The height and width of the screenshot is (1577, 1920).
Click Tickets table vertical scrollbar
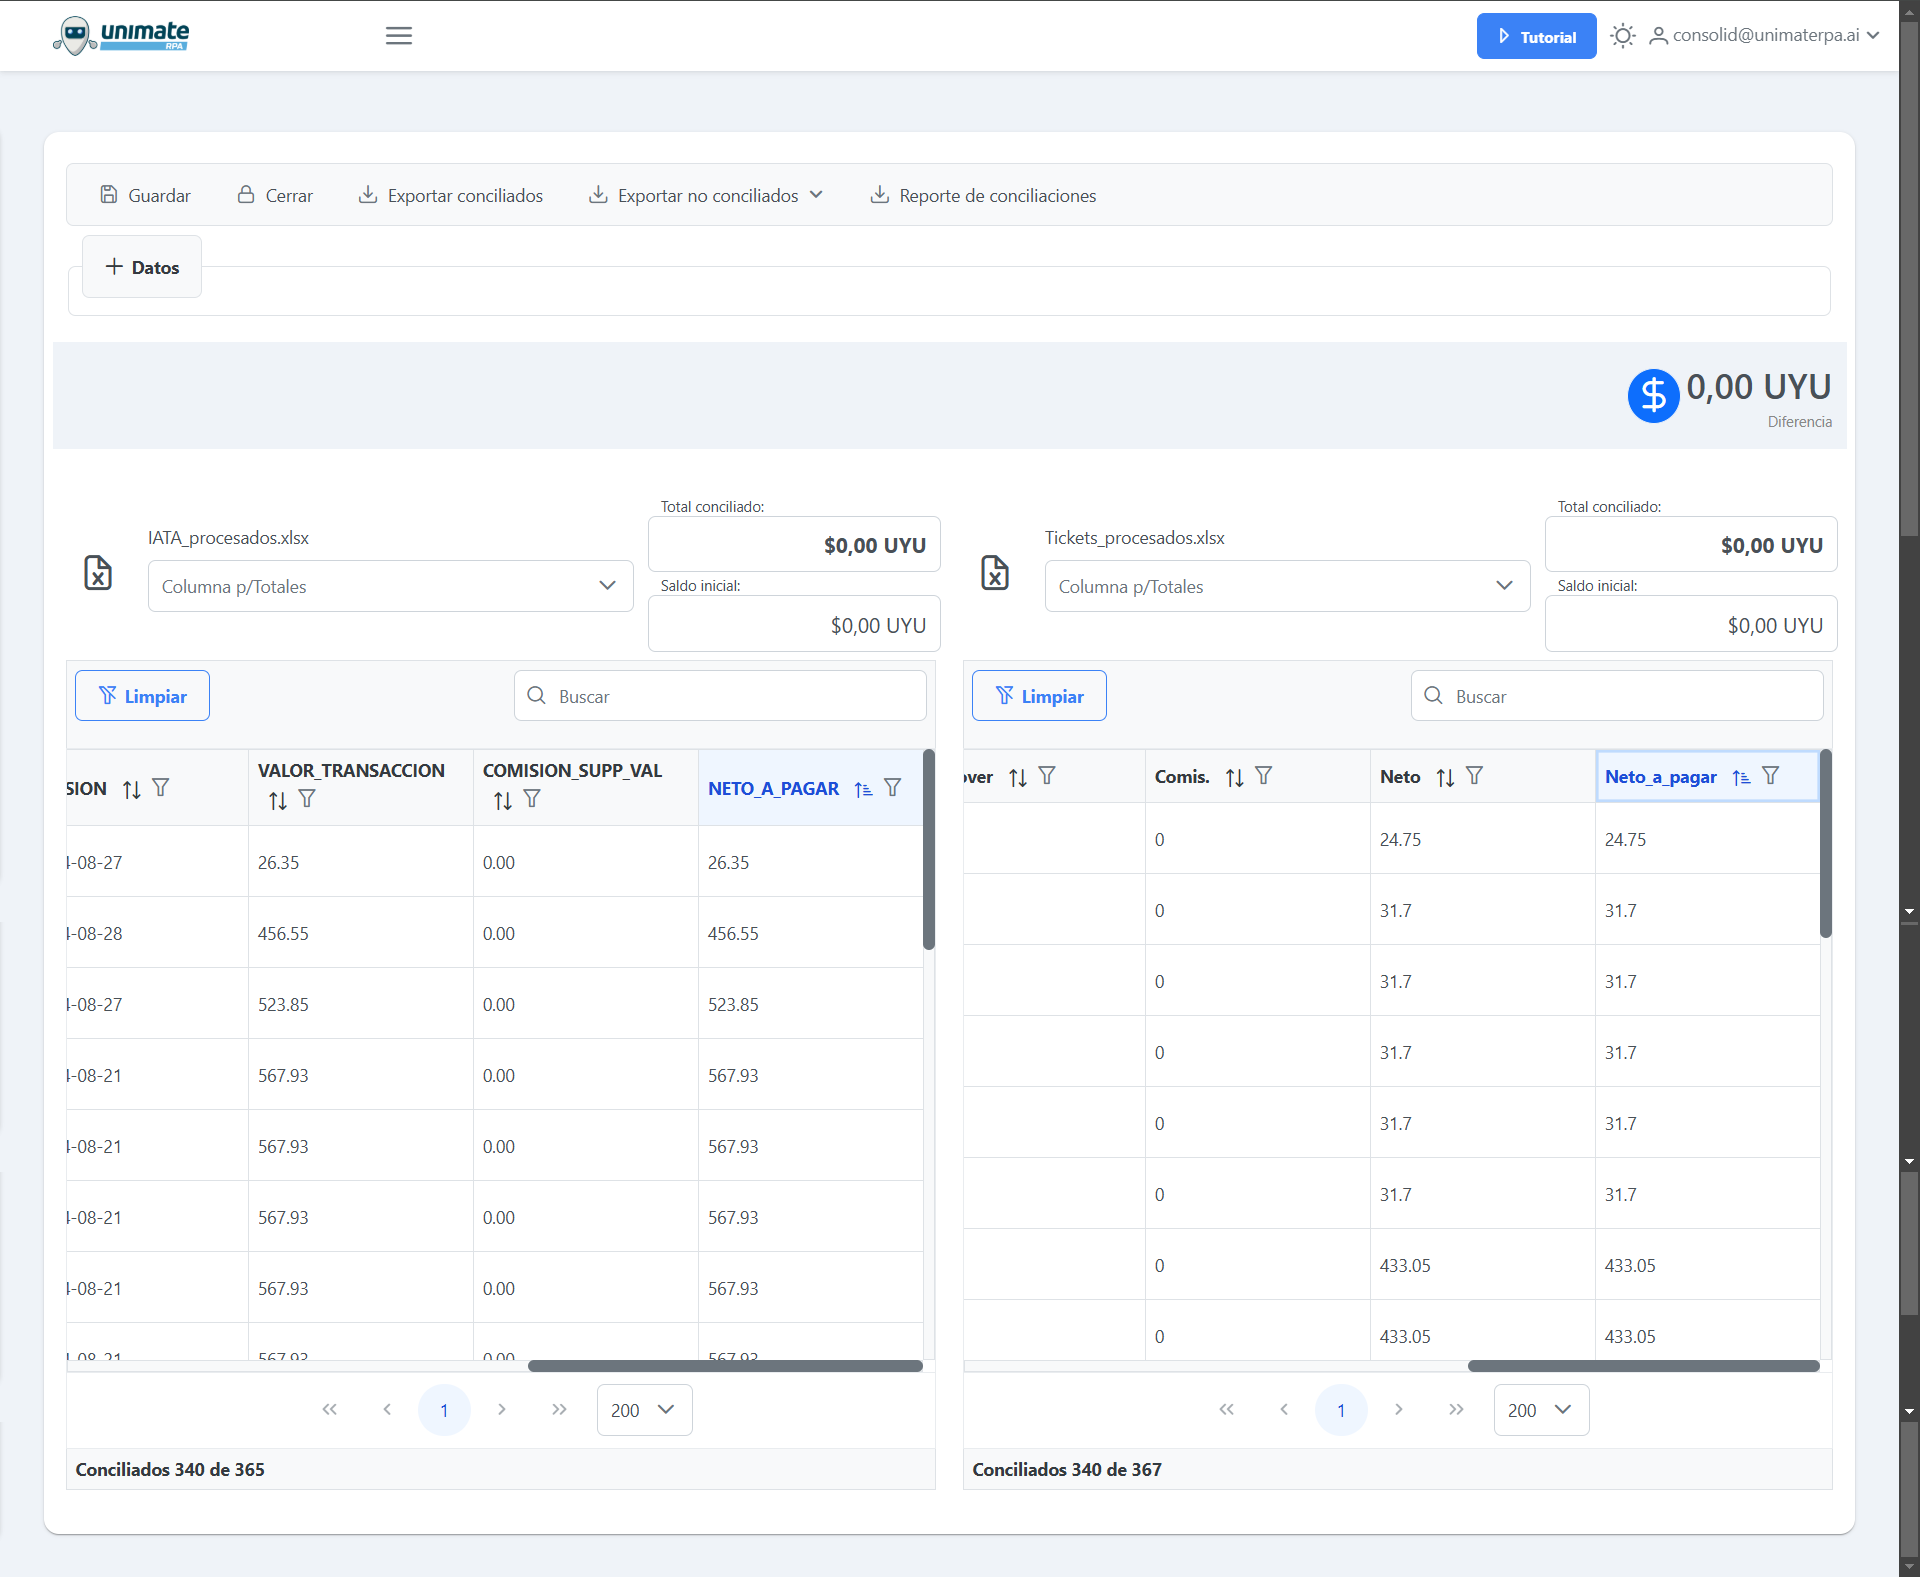(x=1826, y=843)
